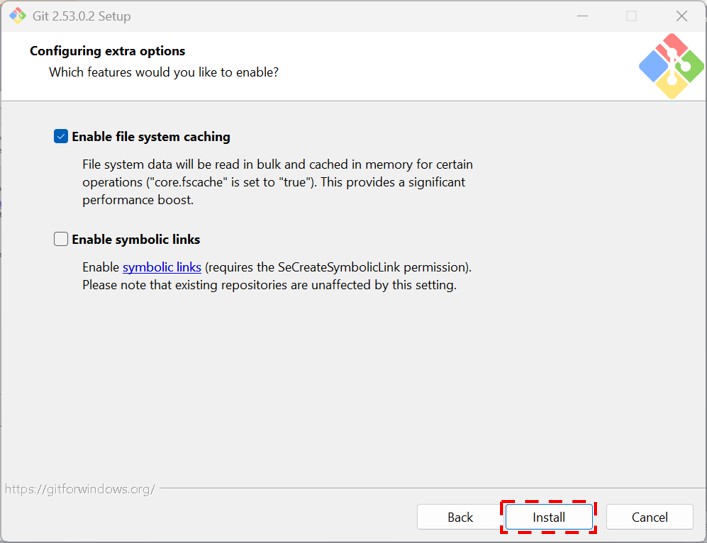Close the Git Setup window
The image size is (707, 543).
tap(681, 16)
